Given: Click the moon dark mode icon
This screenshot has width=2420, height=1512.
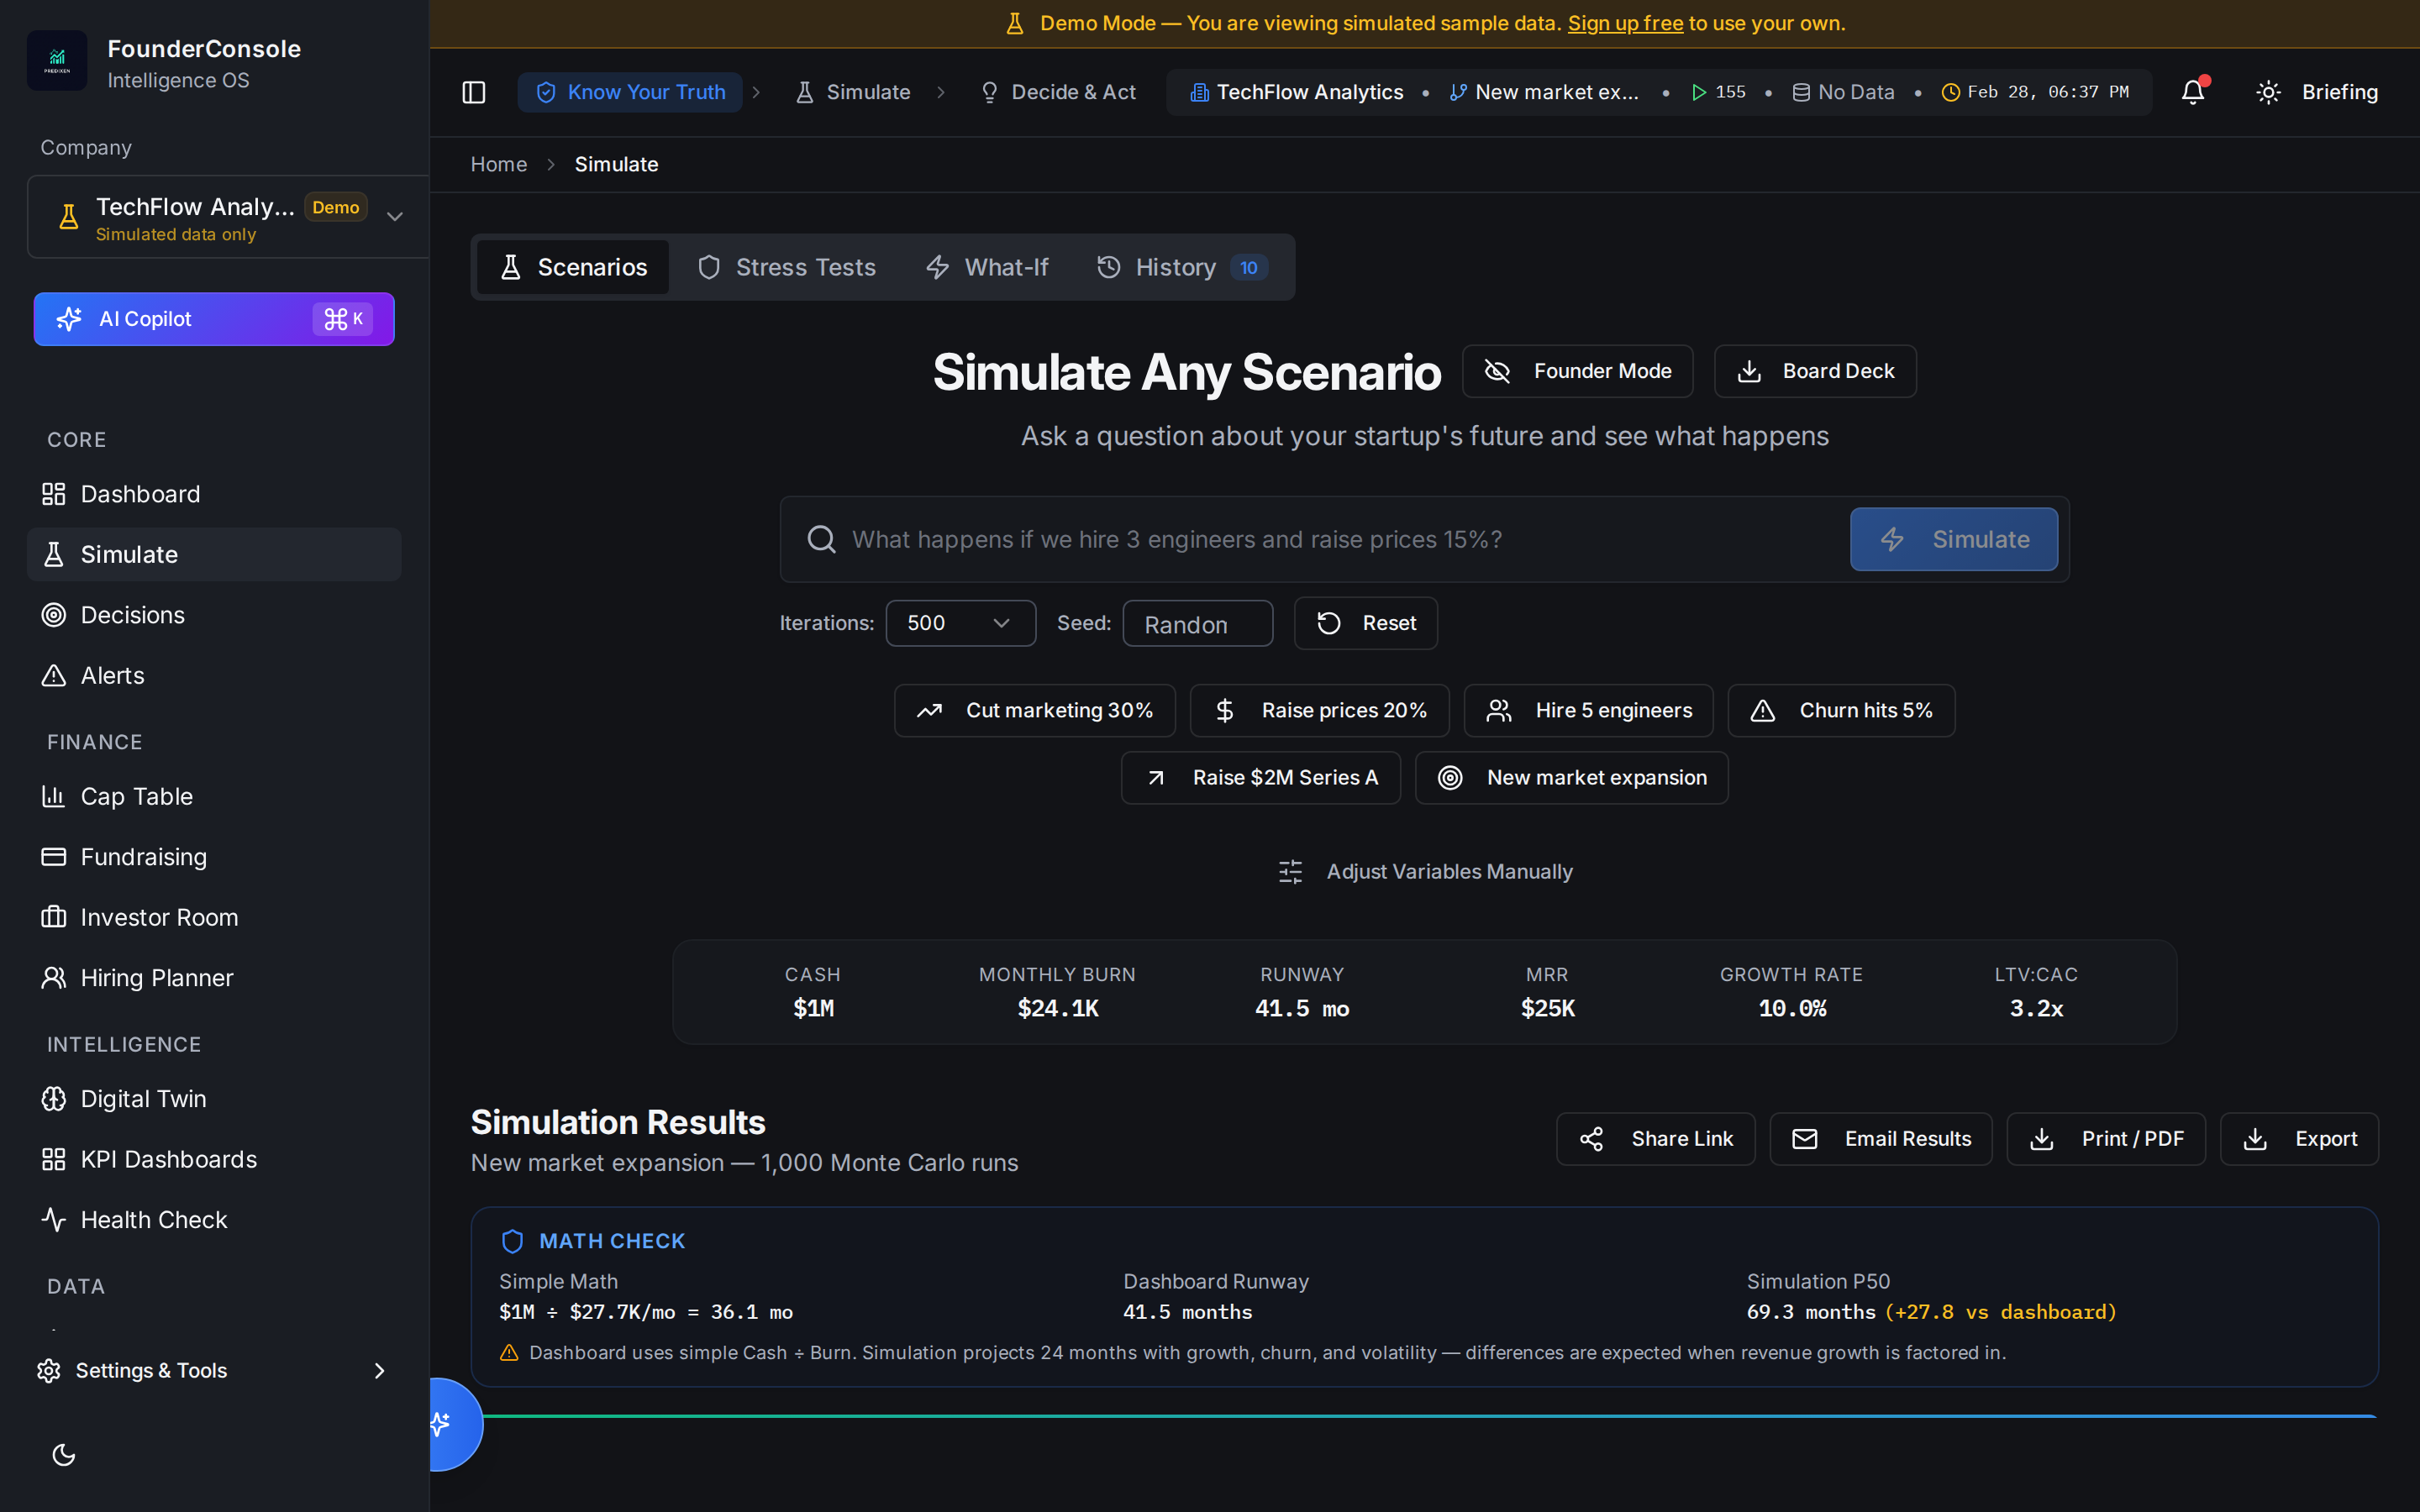Looking at the screenshot, I should tap(64, 1454).
